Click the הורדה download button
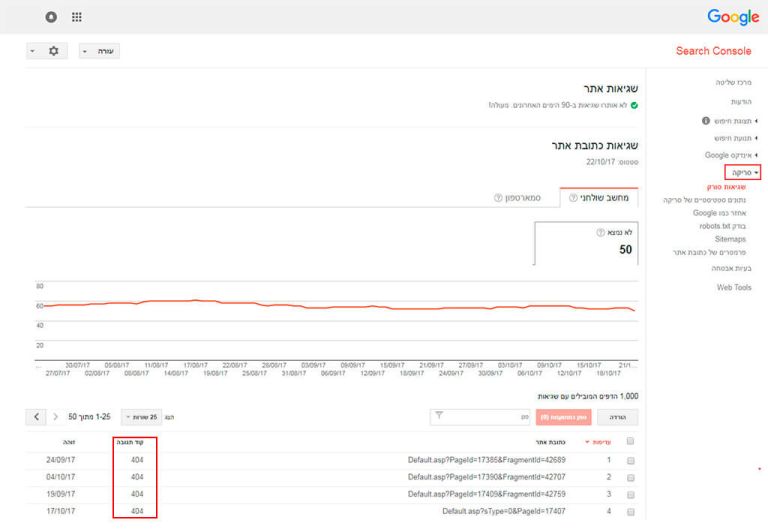Viewport: 768px width, 532px height. point(618,417)
